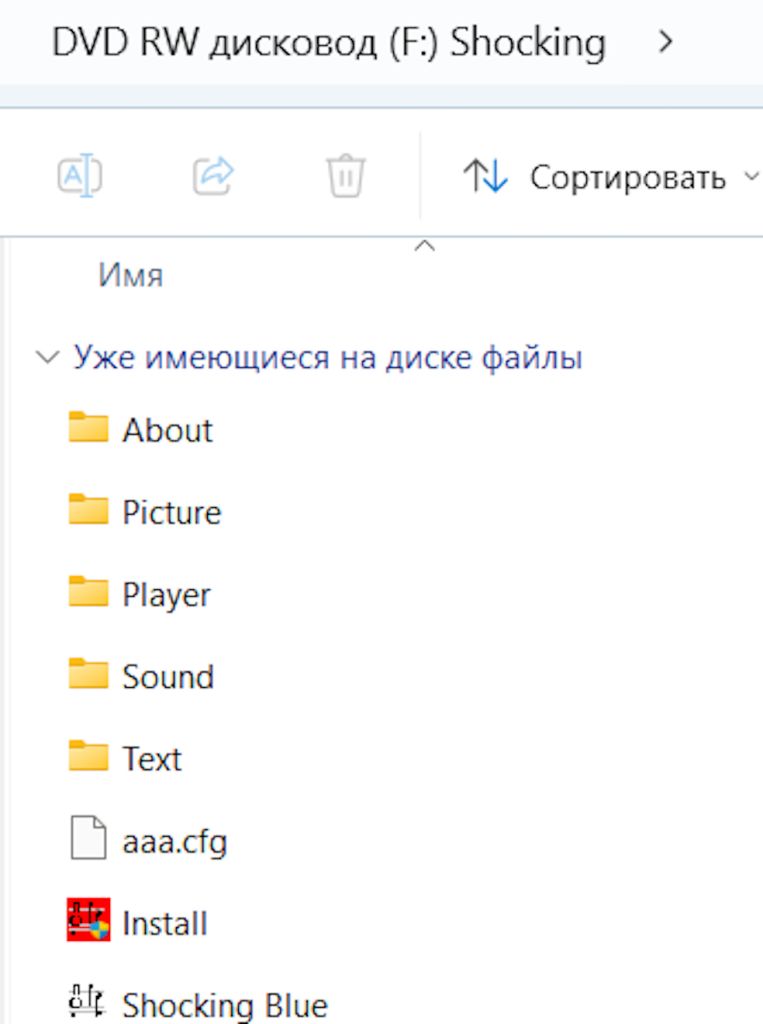Sort by the Имя column header
Screen dimensions: 763x1024
[x=131, y=275]
